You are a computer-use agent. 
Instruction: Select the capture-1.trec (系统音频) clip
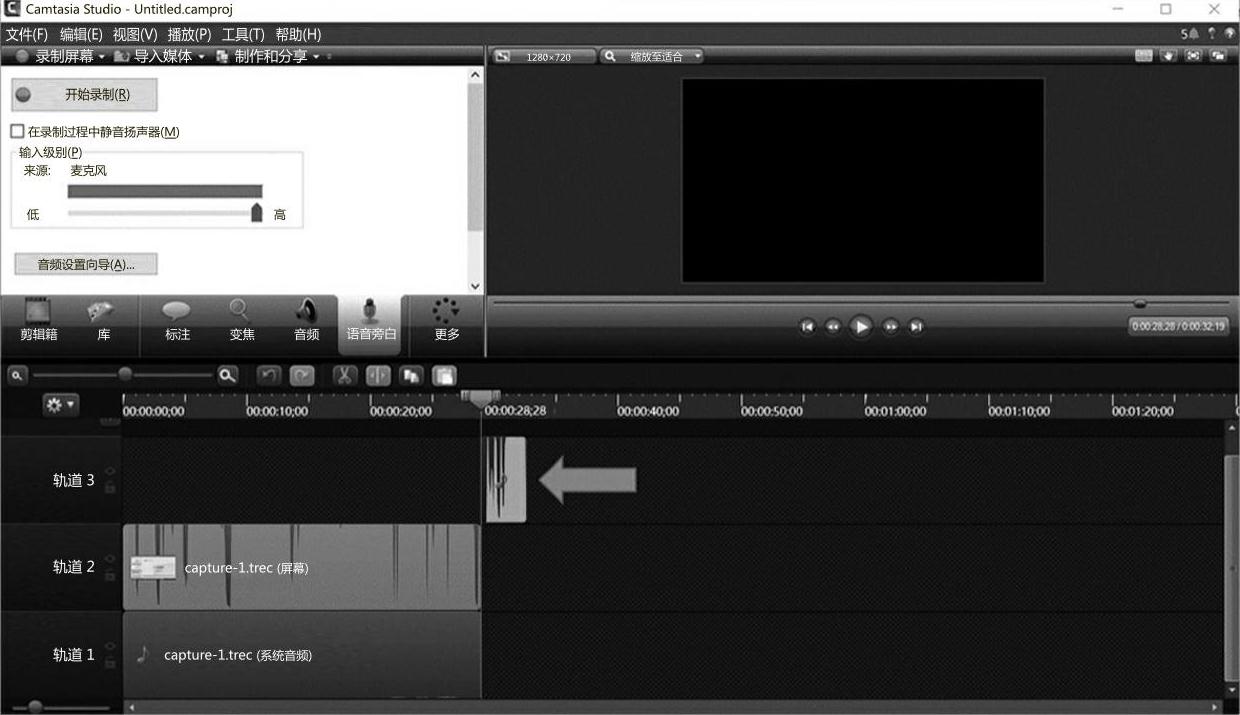(302, 655)
